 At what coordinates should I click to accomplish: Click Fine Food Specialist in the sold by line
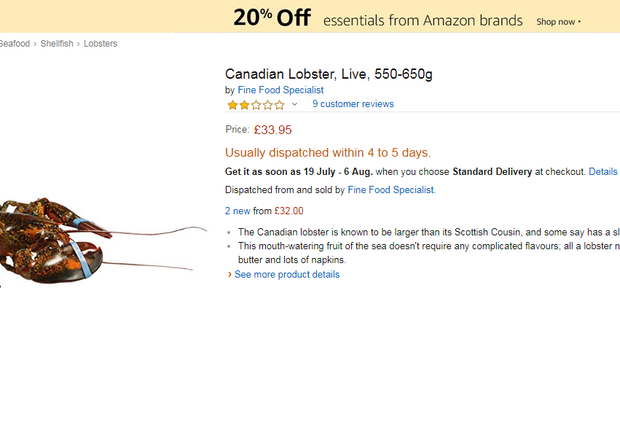(x=390, y=190)
